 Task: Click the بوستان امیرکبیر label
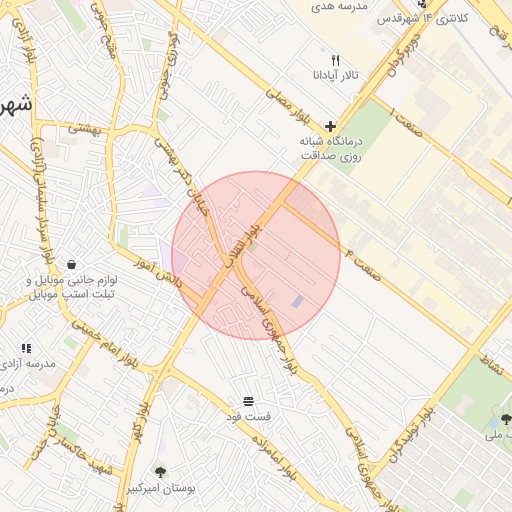161,489
